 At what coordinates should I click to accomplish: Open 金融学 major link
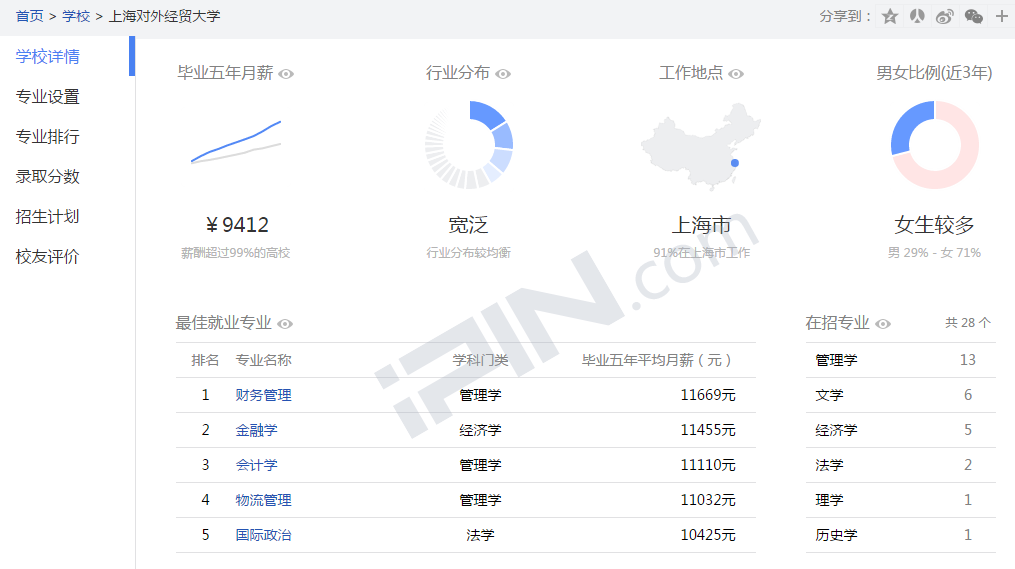[x=256, y=430]
